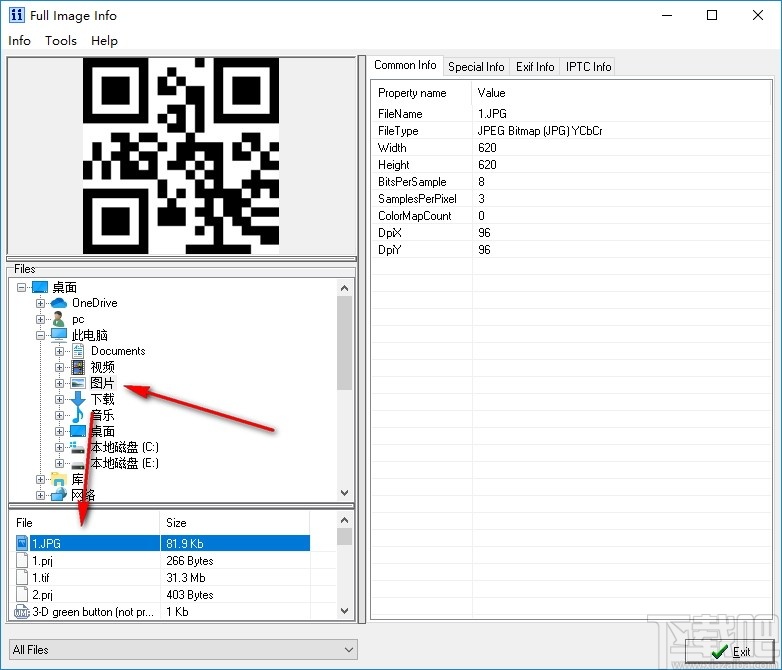782x670 pixels.
Task: Click file list scrollbar up arrow
Action: click(344, 520)
